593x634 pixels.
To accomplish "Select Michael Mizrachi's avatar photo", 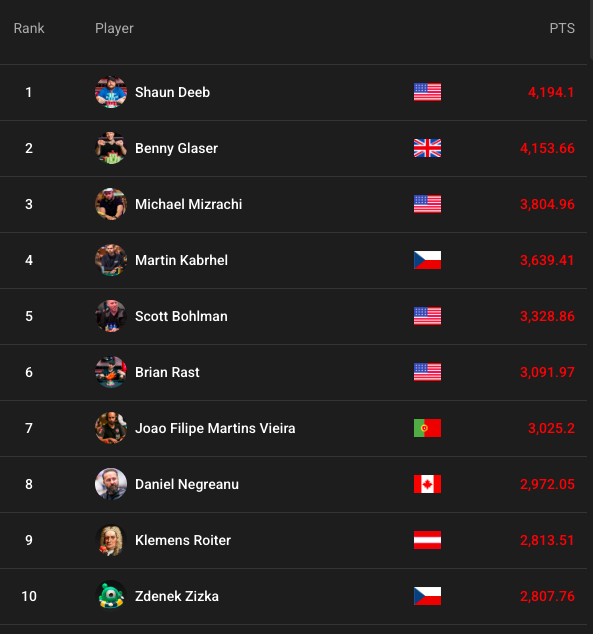I will pos(111,204).
